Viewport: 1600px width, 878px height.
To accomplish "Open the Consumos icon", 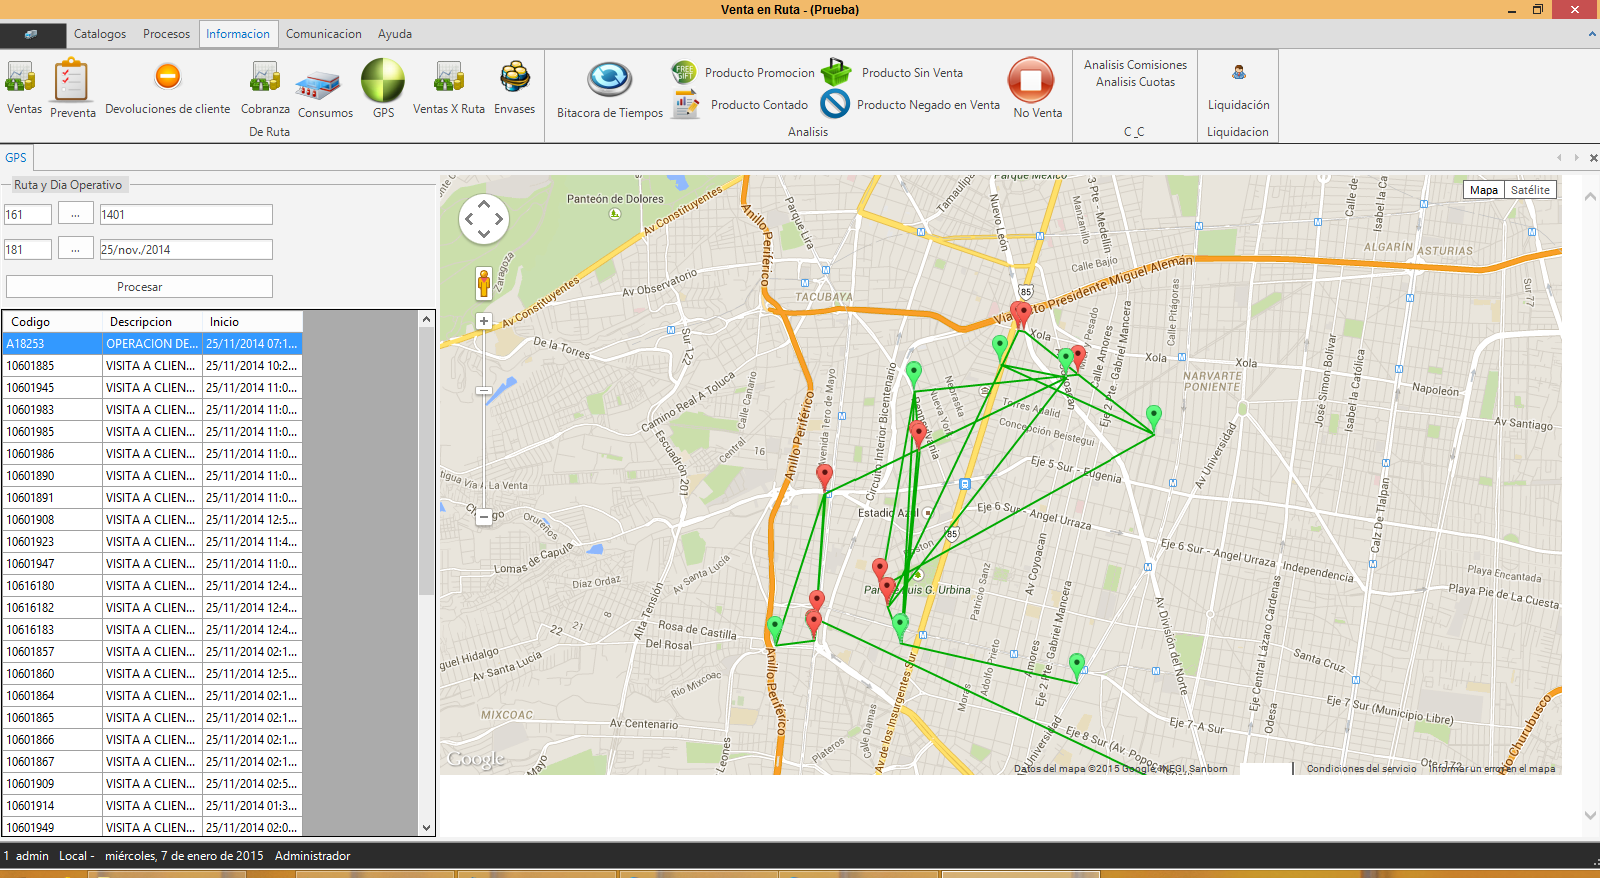I will [x=318, y=85].
